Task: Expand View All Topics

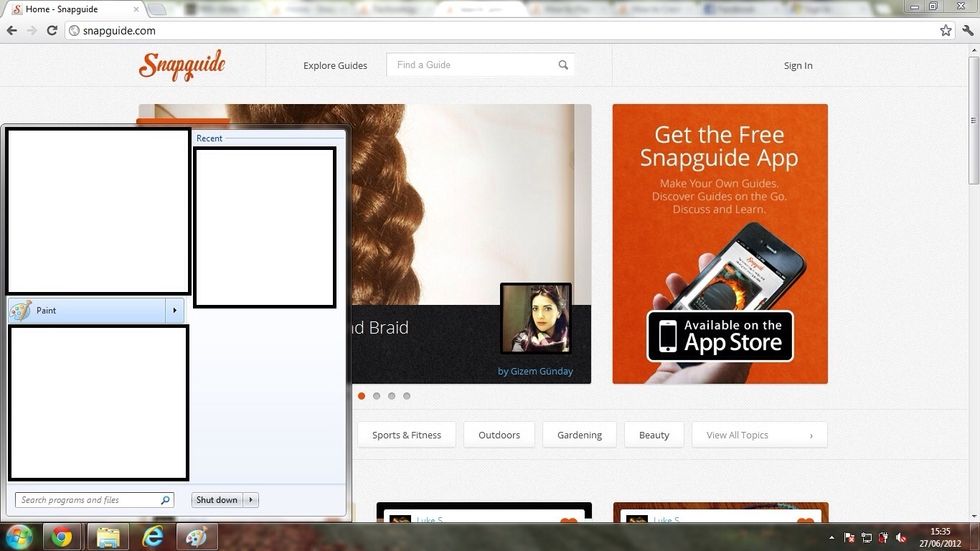Action: (759, 435)
